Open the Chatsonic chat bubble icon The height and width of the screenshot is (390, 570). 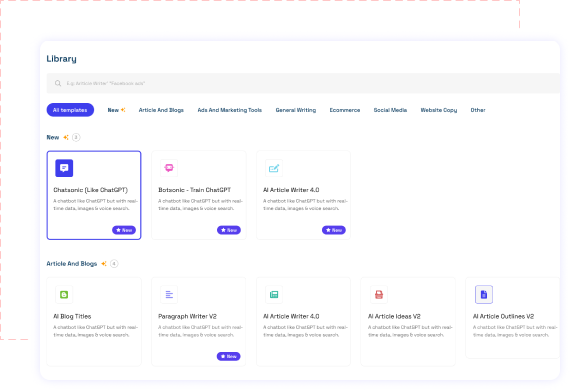click(64, 168)
